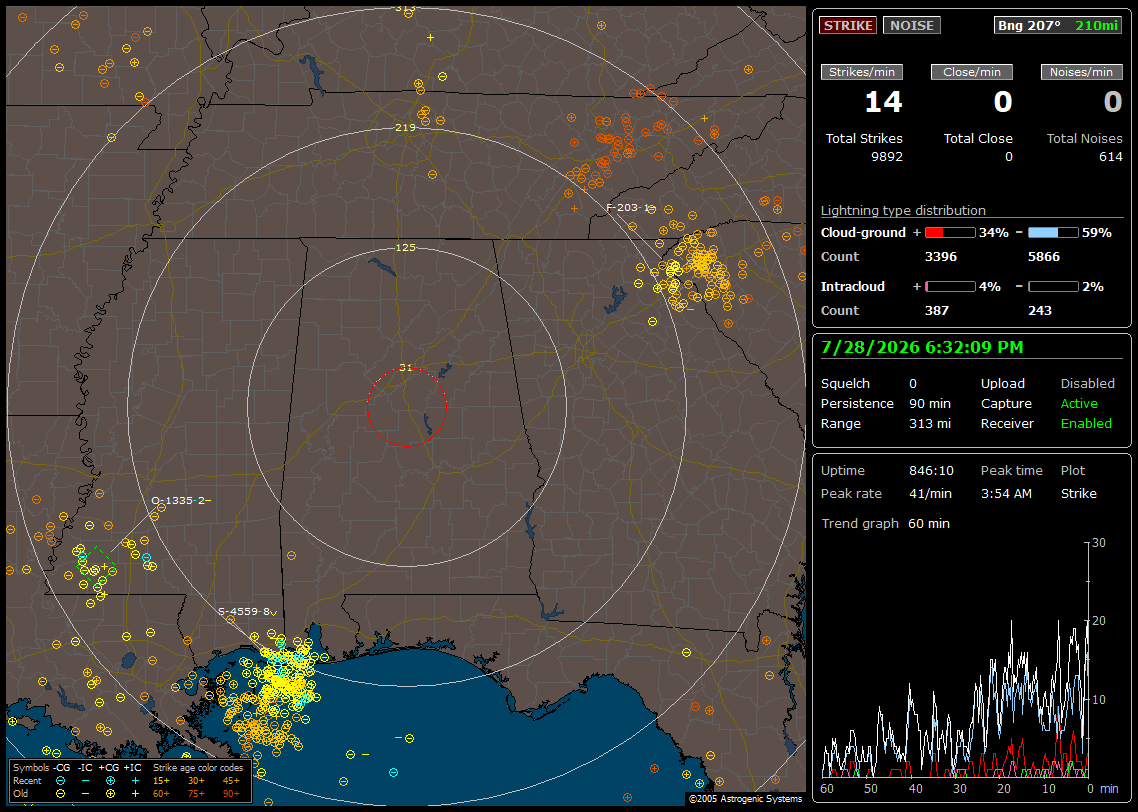Click the red center range circle
Screen dimensions: 1138x812
tap(406, 407)
